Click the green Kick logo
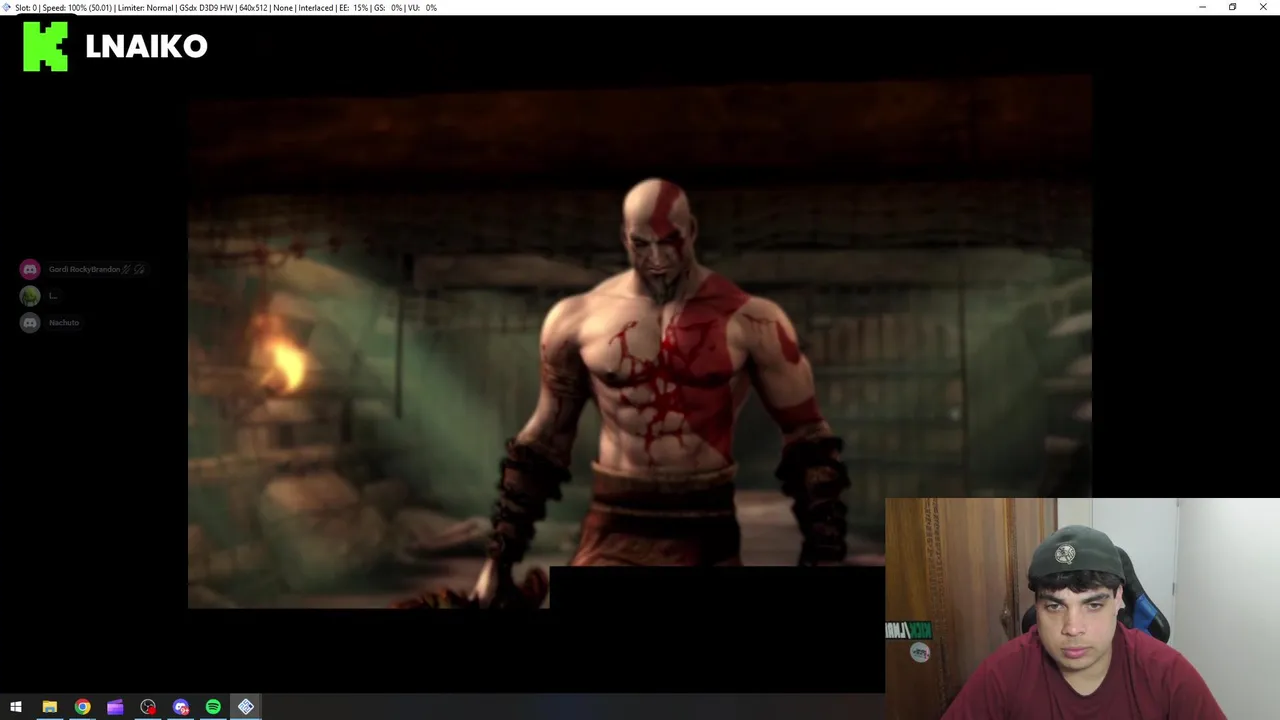Screen dimensions: 1280x720 [x=46, y=46]
